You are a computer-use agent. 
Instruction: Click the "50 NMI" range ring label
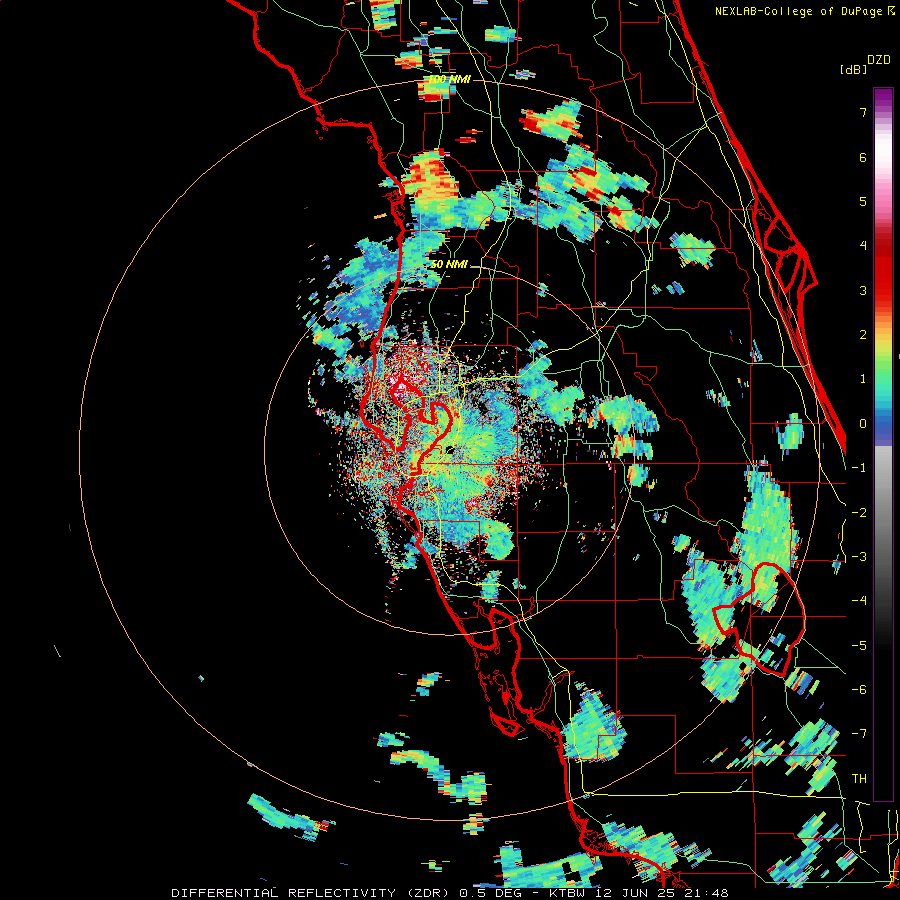449,265
